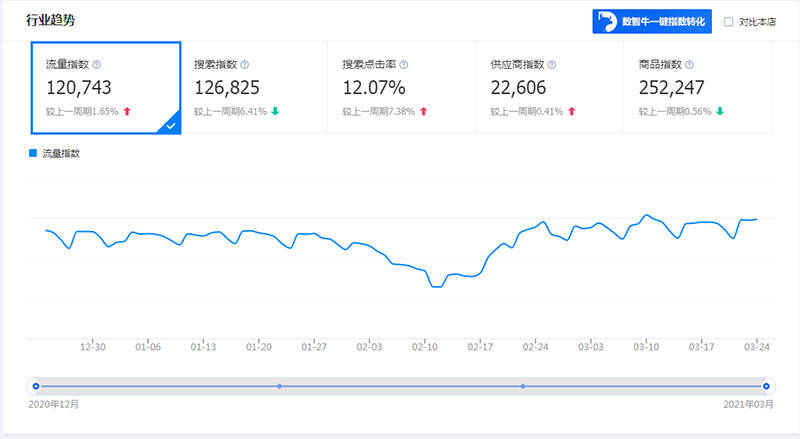Enable the 对比本店 checkbox

point(728,22)
